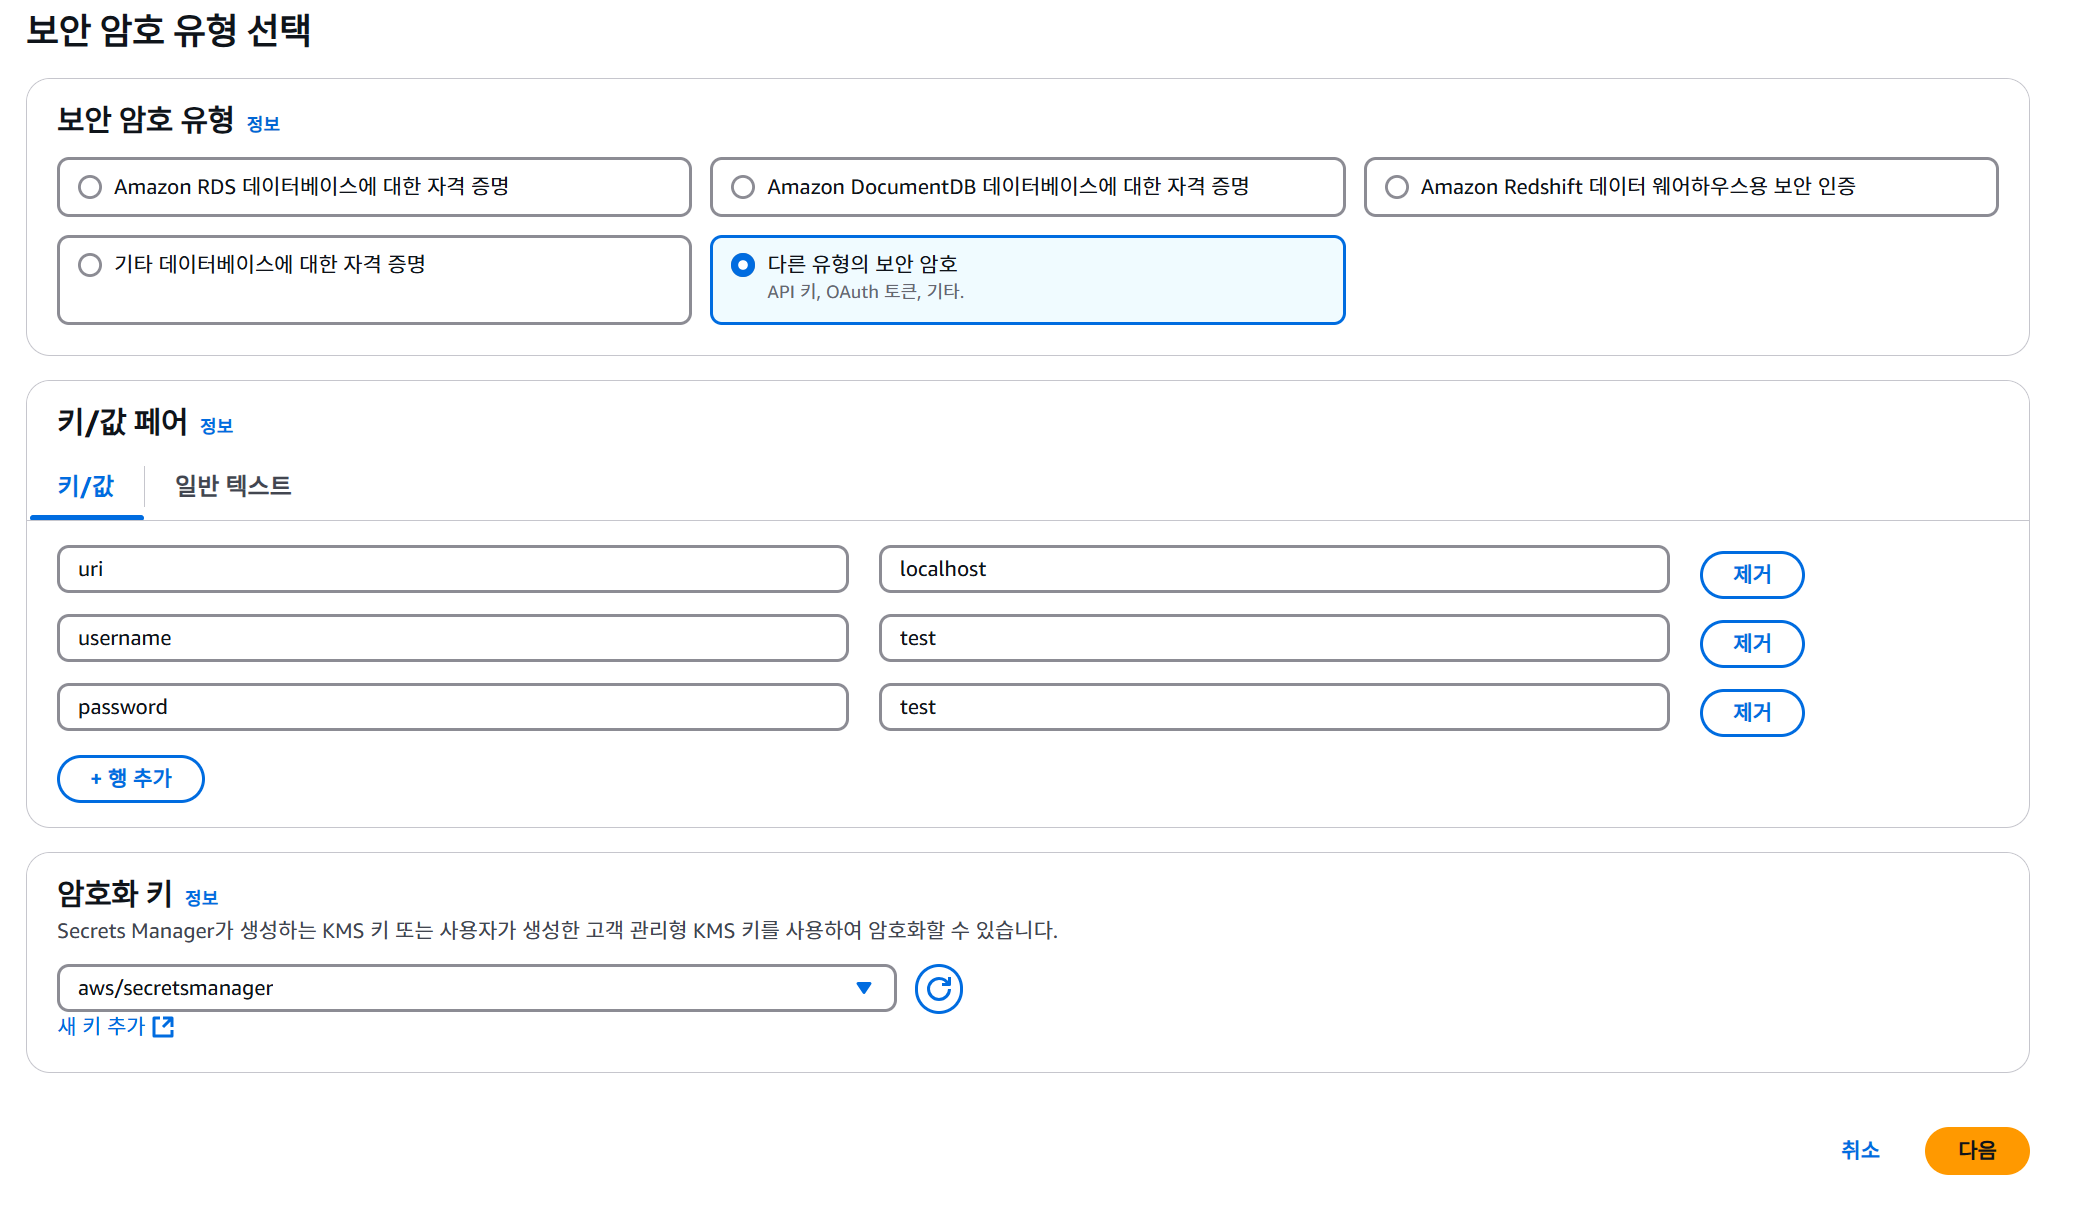Click the orange 다음 button
This screenshot has height=1206, width=2080.
[1976, 1151]
